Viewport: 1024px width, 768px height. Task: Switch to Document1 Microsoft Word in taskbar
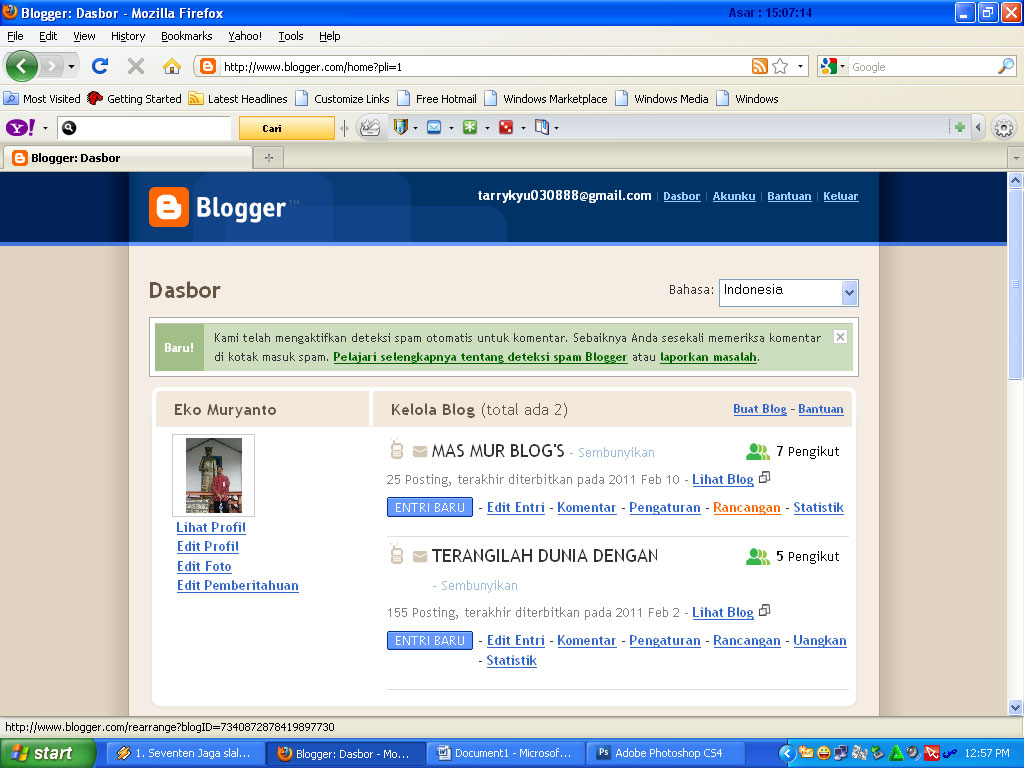(x=506, y=753)
